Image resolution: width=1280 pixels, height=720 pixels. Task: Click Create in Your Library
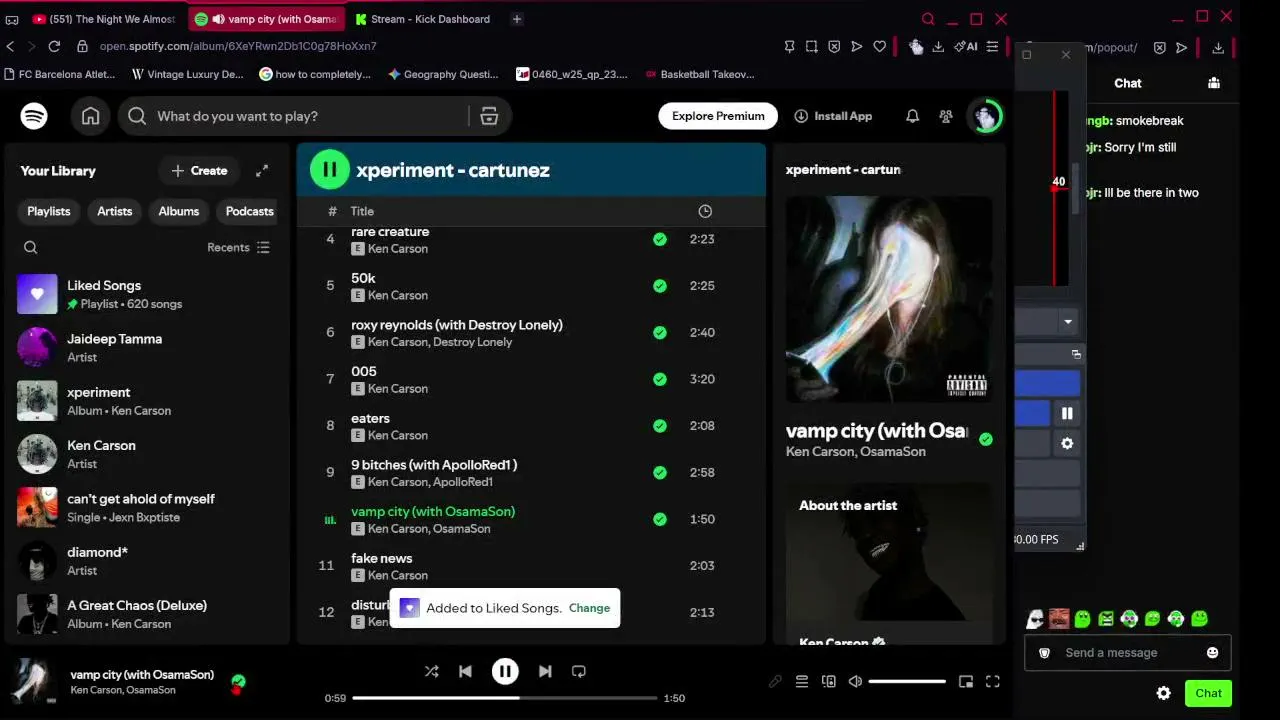pyautogui.click(x=199, y=171)
